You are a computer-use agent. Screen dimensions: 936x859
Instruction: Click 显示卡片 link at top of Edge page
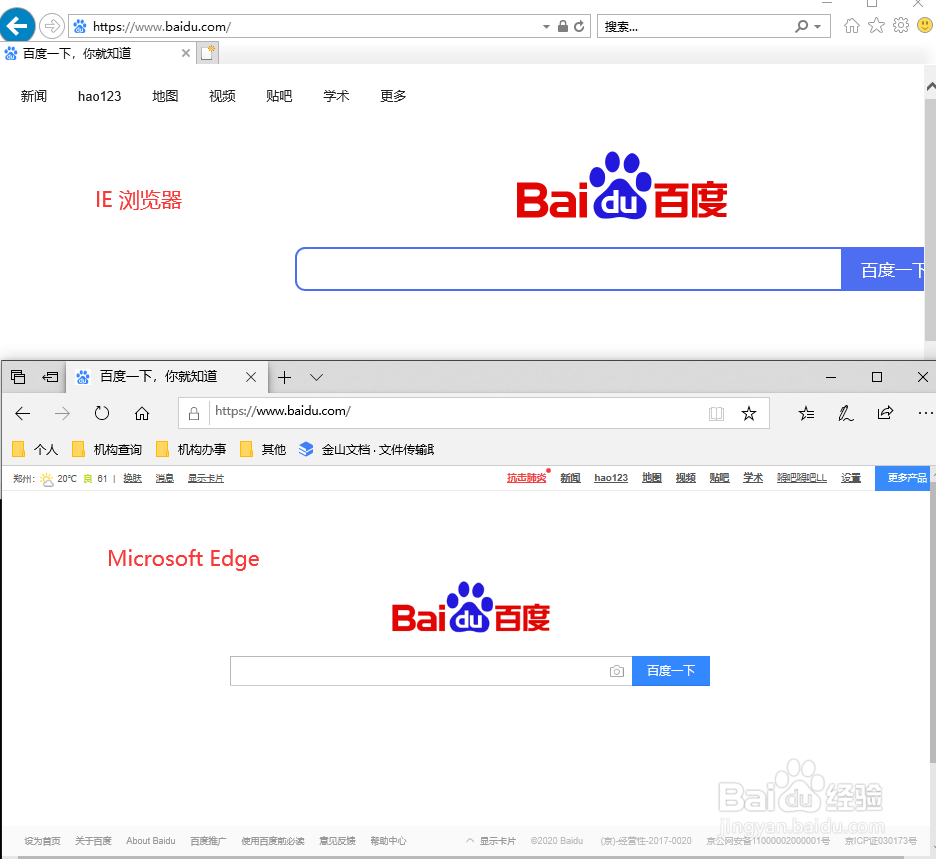pyautogui.click(x=206, y=478)
